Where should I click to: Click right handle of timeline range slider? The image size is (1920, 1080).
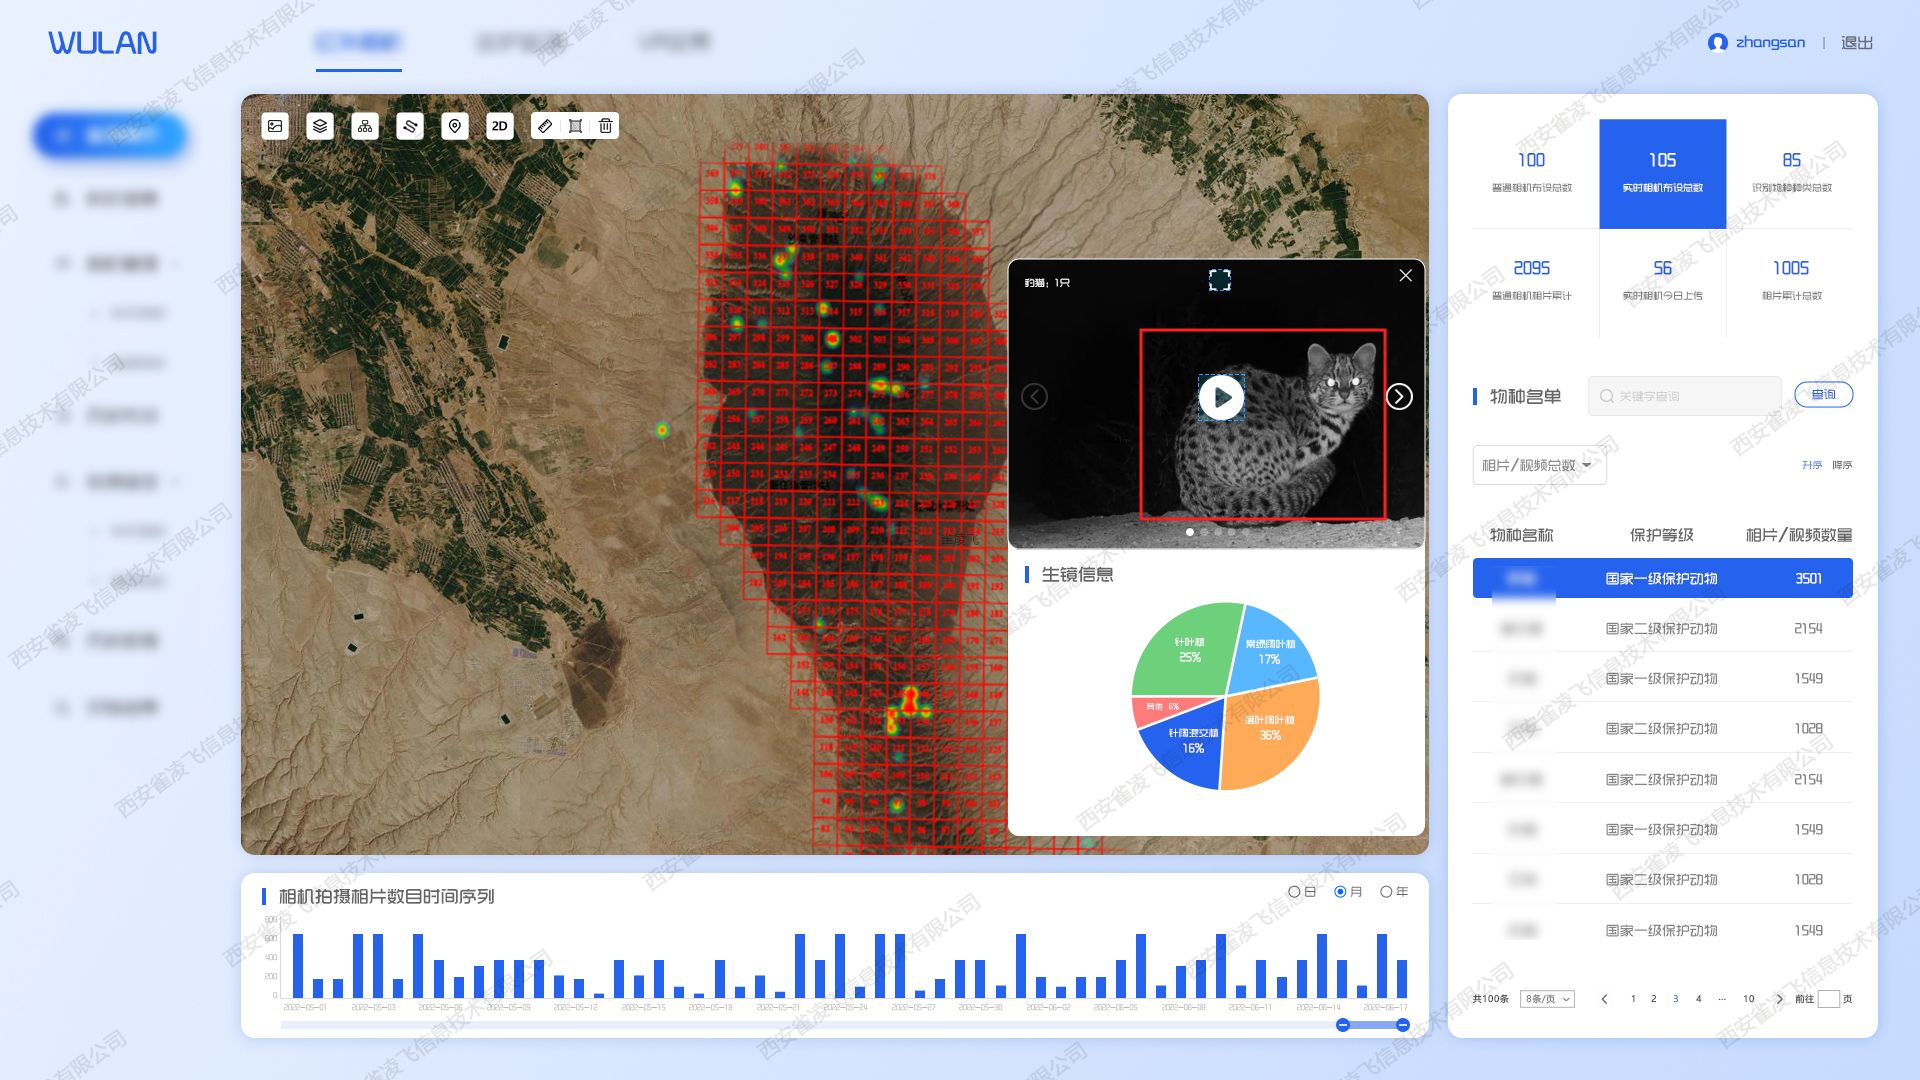(1403, 1025)
